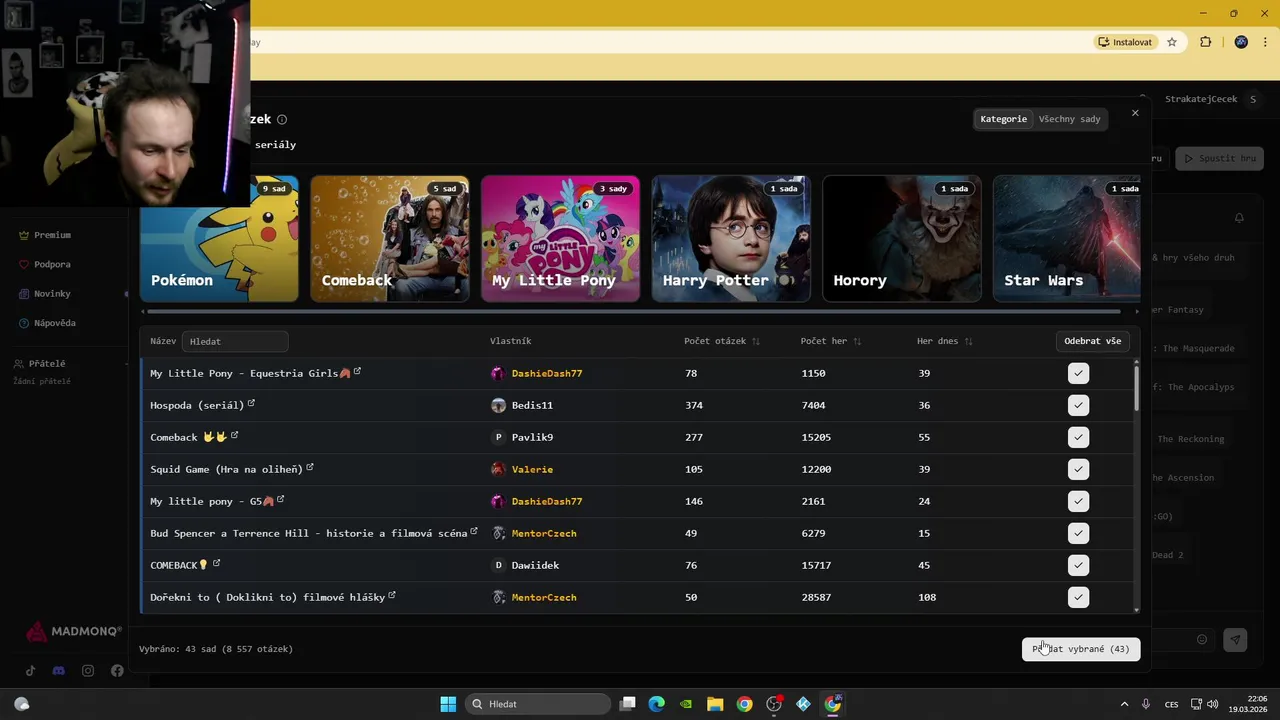
Task: Open the Instagram social link
Action: tap(88, 671)
